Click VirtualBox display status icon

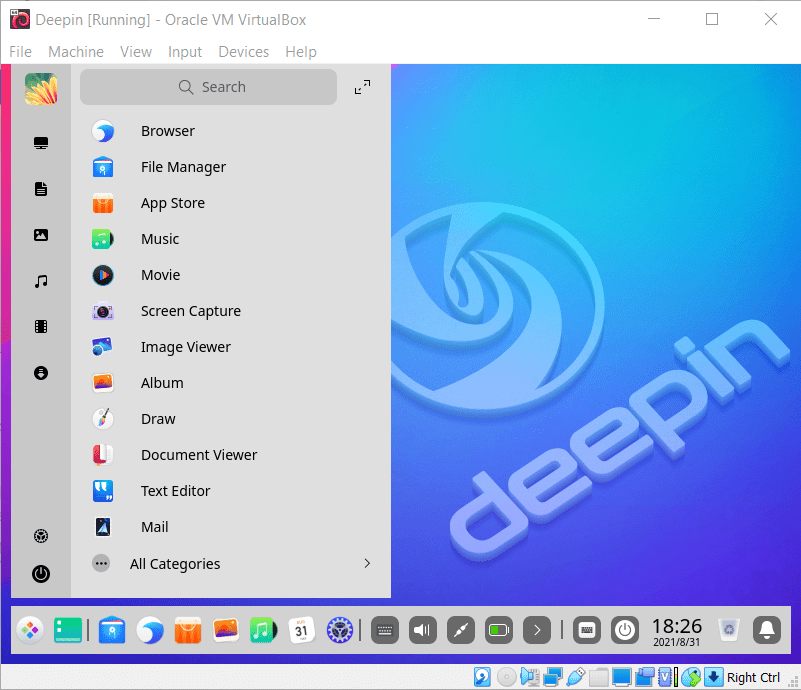tap(621, 677)
